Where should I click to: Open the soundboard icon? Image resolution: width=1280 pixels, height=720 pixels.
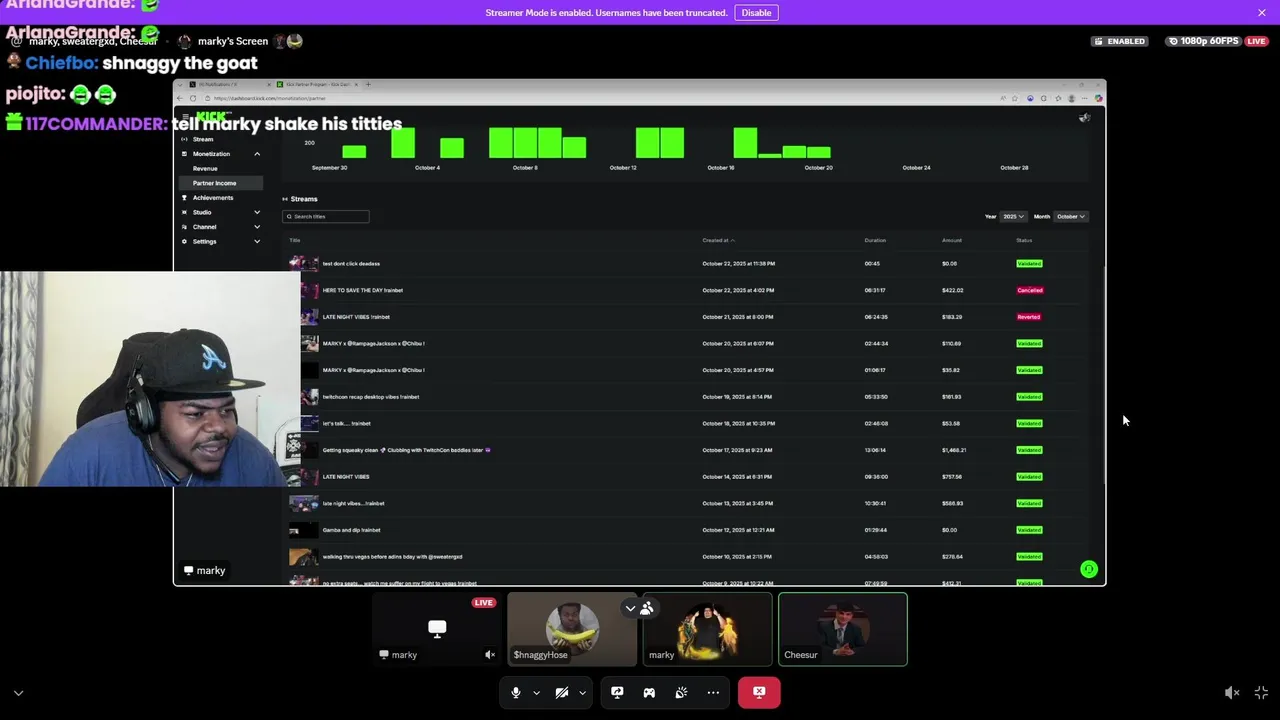point(681,692)
